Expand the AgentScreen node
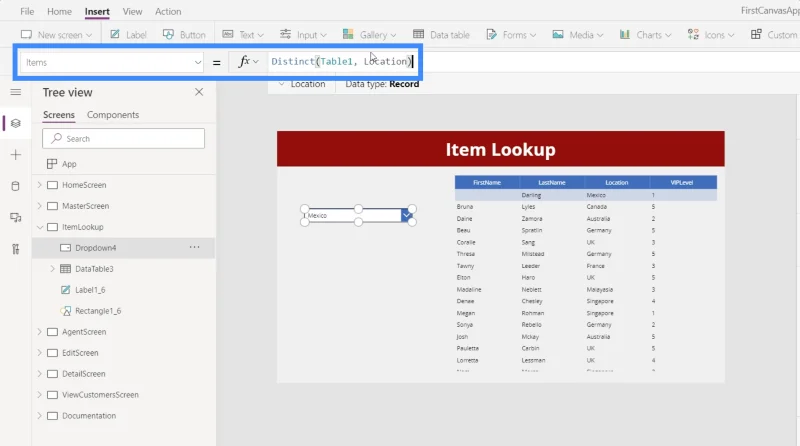Screen dimensions: 800x446 click(40, 332)
